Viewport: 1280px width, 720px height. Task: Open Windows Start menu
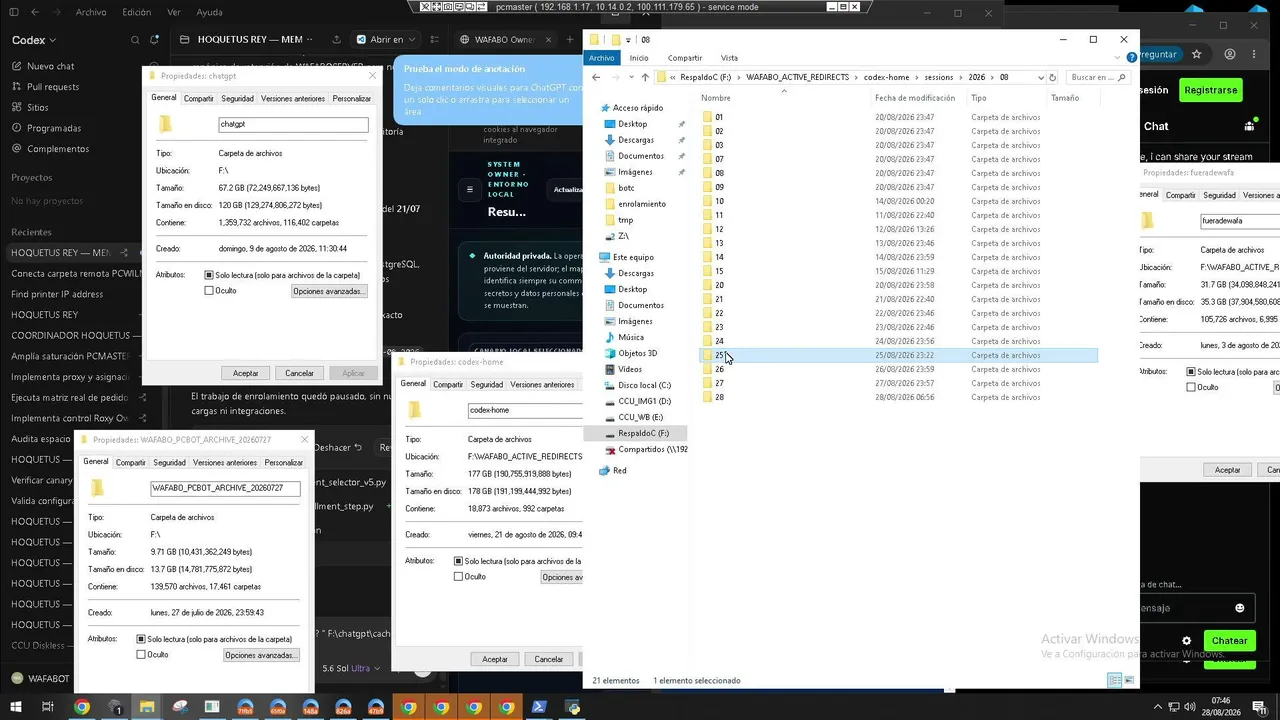click(x=15, y=707)
